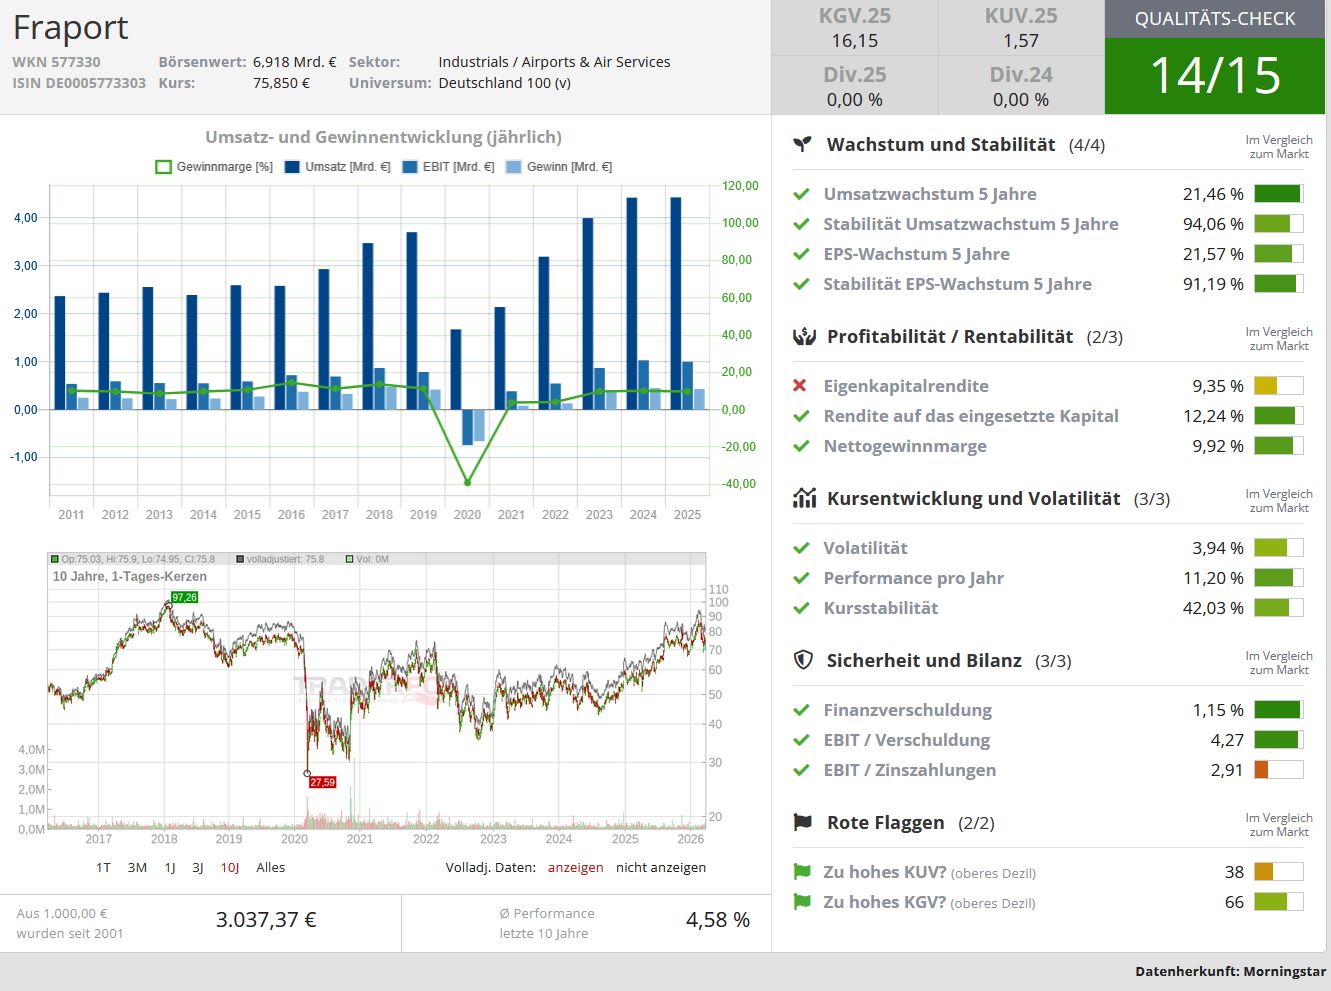Click the red X next to Eigenkapitalrendite
Viewport: 1331px width, 991px height.
pos(800,386)
